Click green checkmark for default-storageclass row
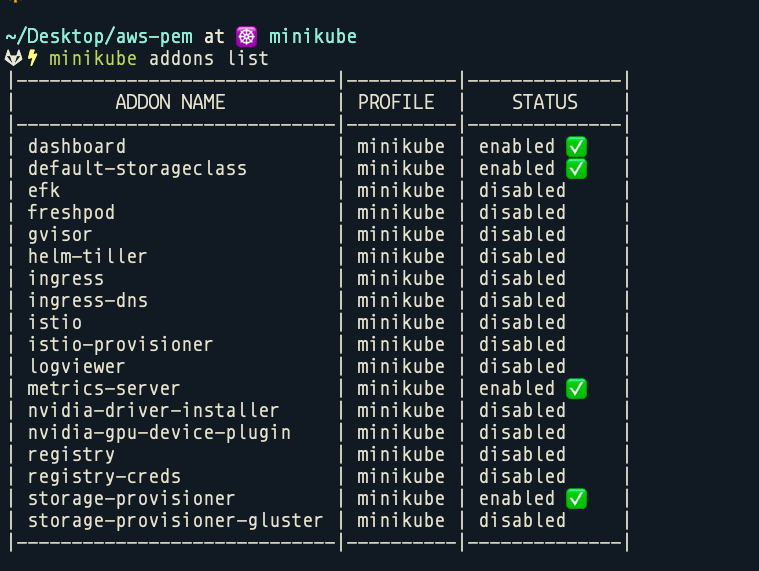 coord(576,169)
